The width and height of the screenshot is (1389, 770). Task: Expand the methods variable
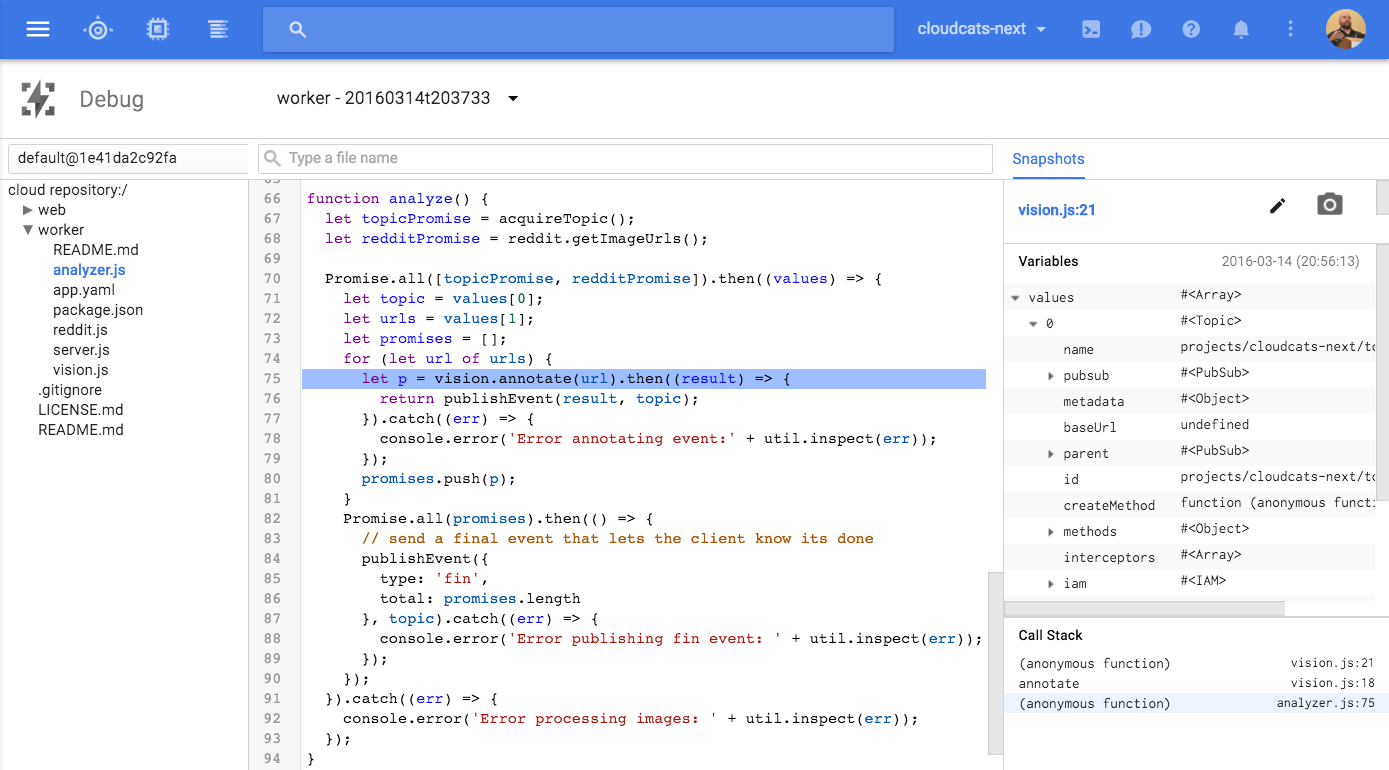[x=1051, y=531]
